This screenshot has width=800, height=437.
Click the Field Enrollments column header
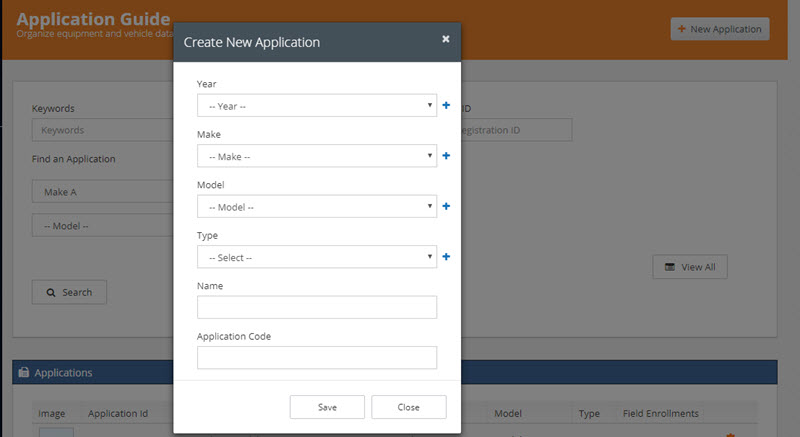pos(661,414)
